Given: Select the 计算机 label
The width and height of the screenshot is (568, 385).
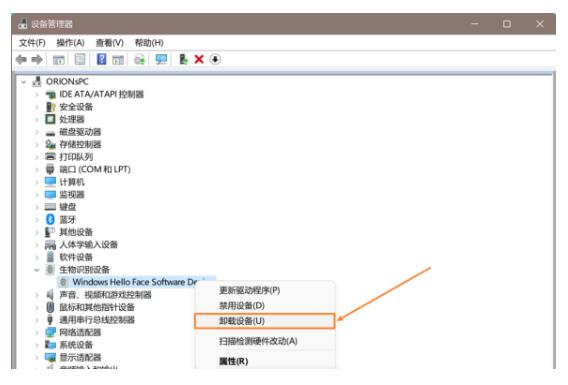Looking at the screenshot, I should pos(72,182).
